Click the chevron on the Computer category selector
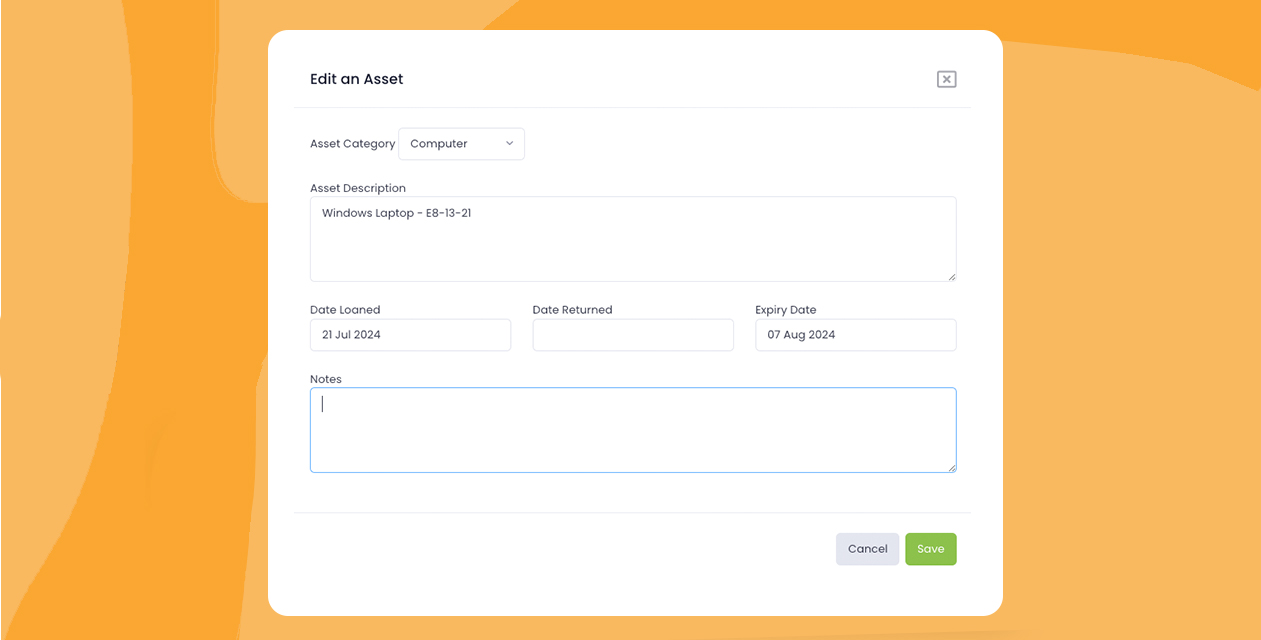This screenshot has height=640, width=1261. pos(509,143)
